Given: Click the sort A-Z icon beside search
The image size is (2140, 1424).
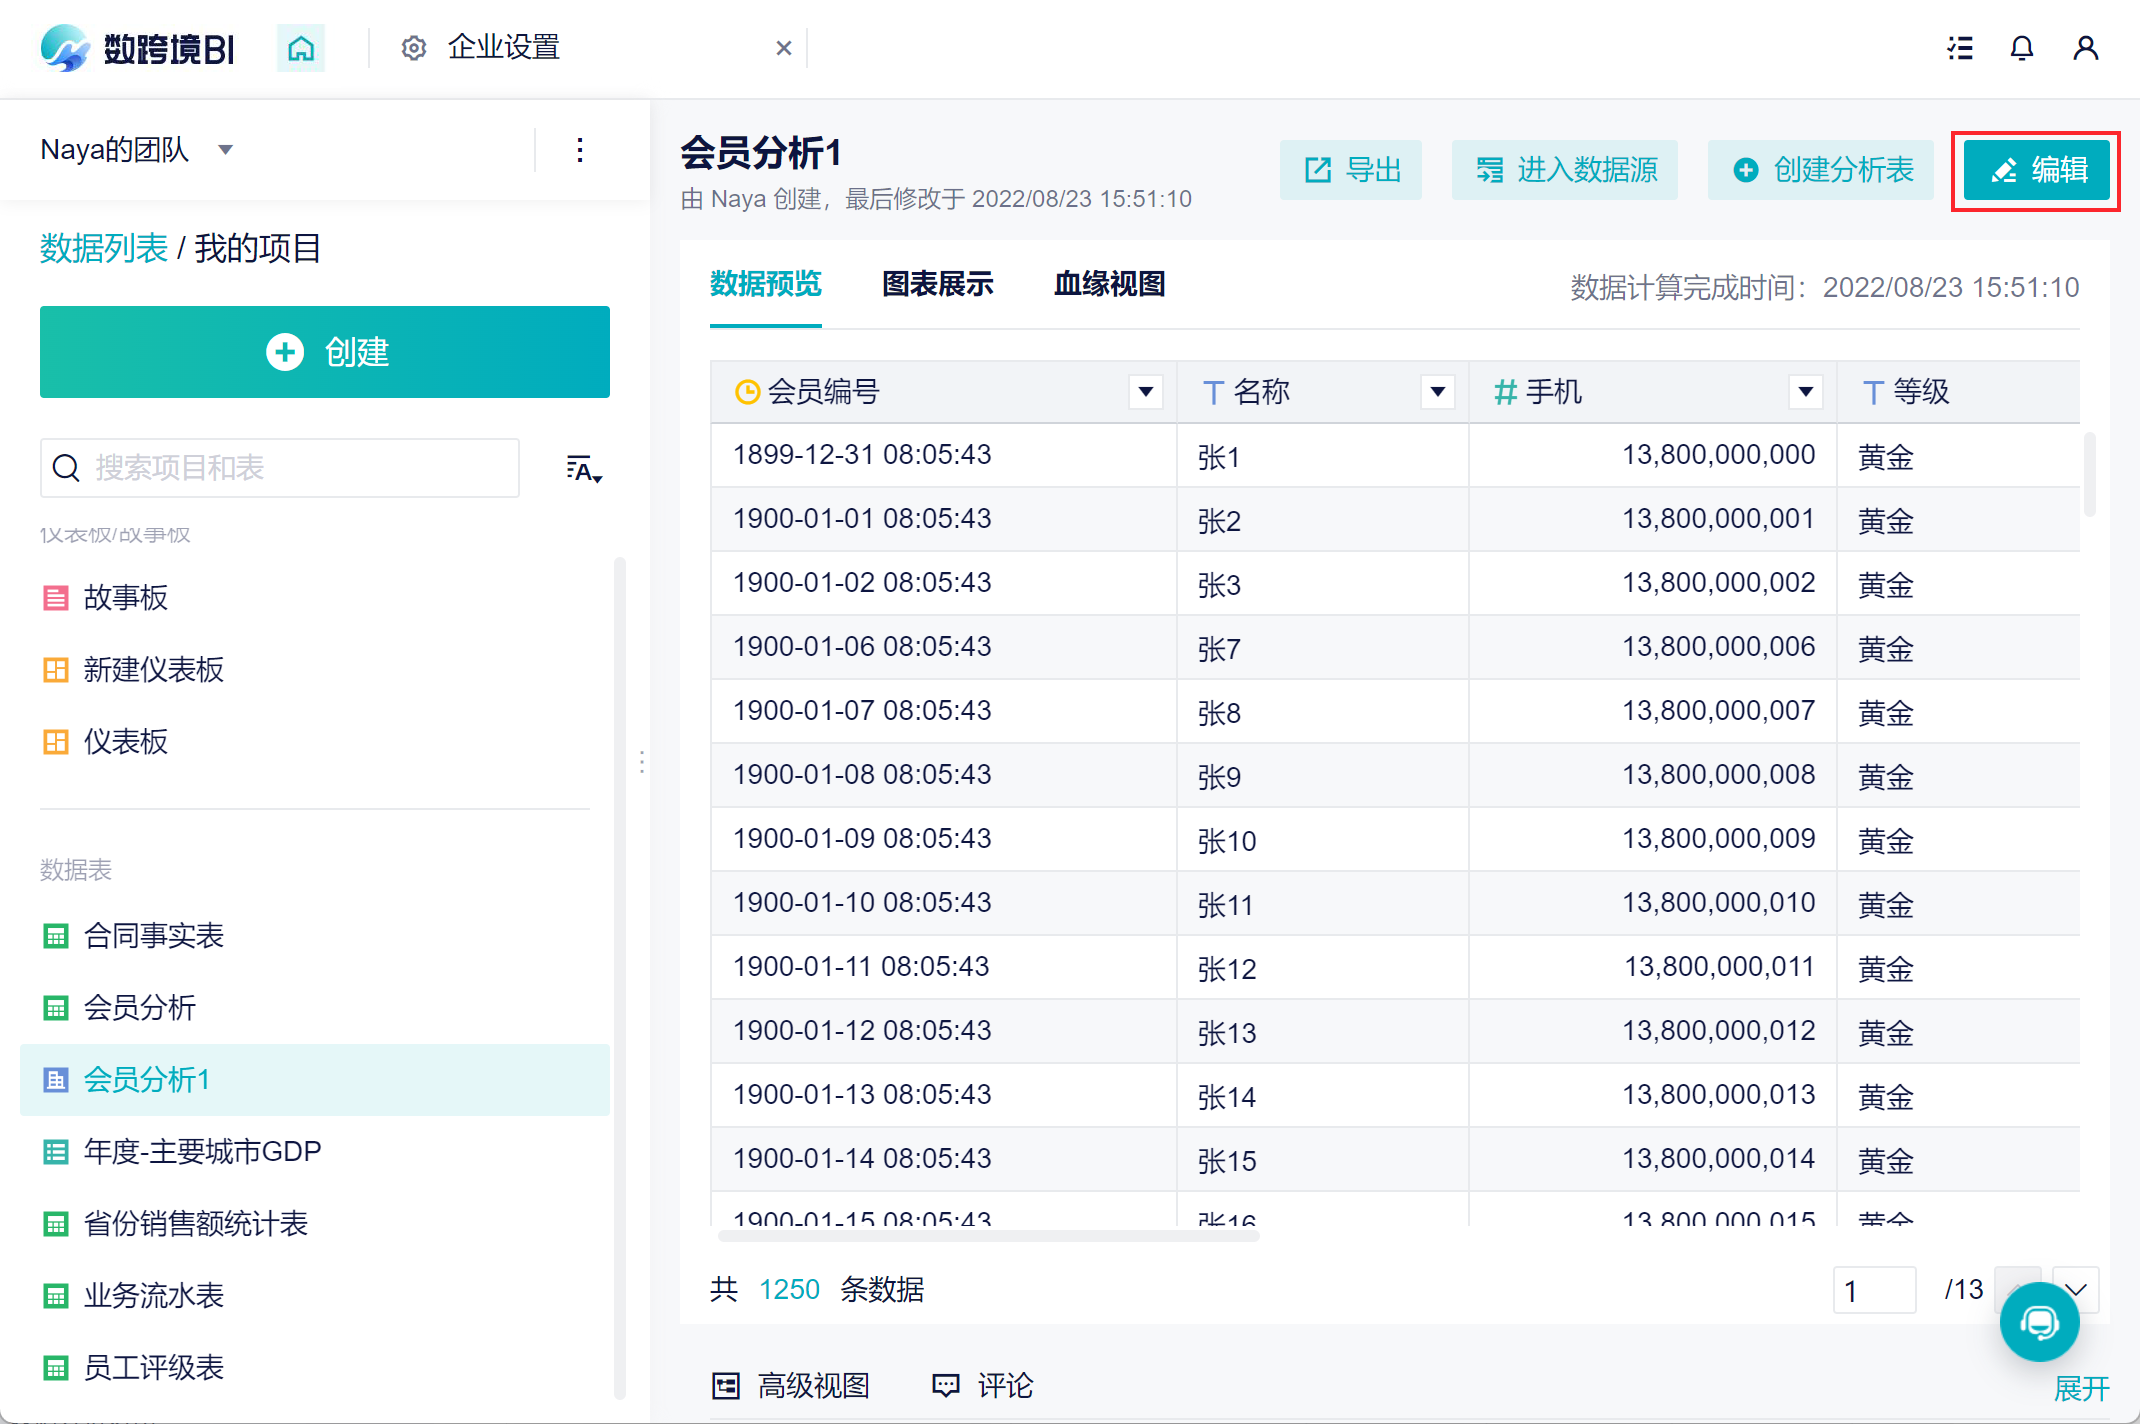Looking at the screenshot, I should 583,469.
